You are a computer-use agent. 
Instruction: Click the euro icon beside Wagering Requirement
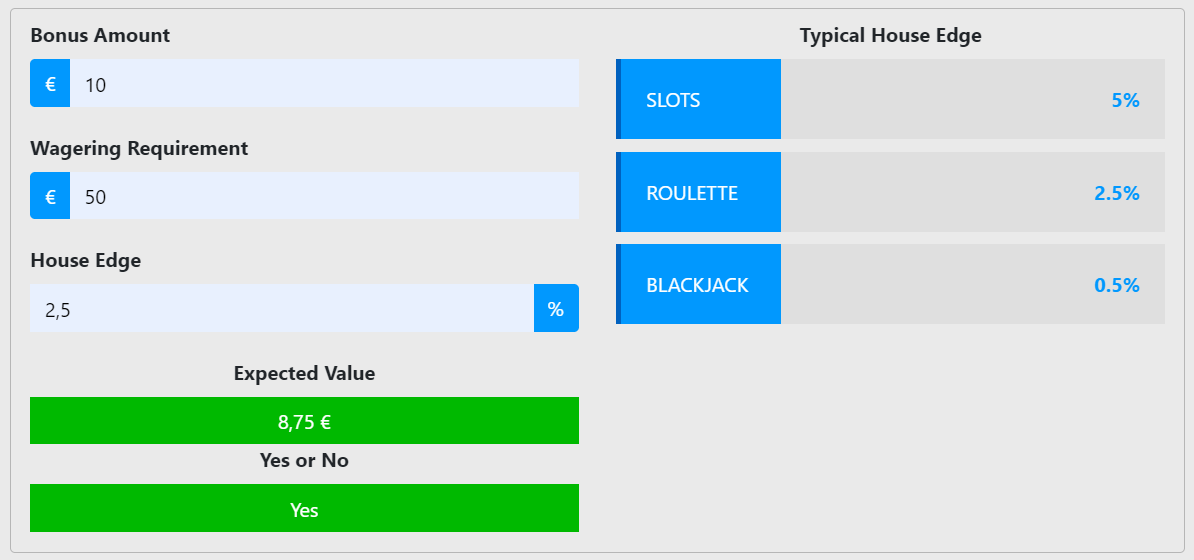click(50, 196)
